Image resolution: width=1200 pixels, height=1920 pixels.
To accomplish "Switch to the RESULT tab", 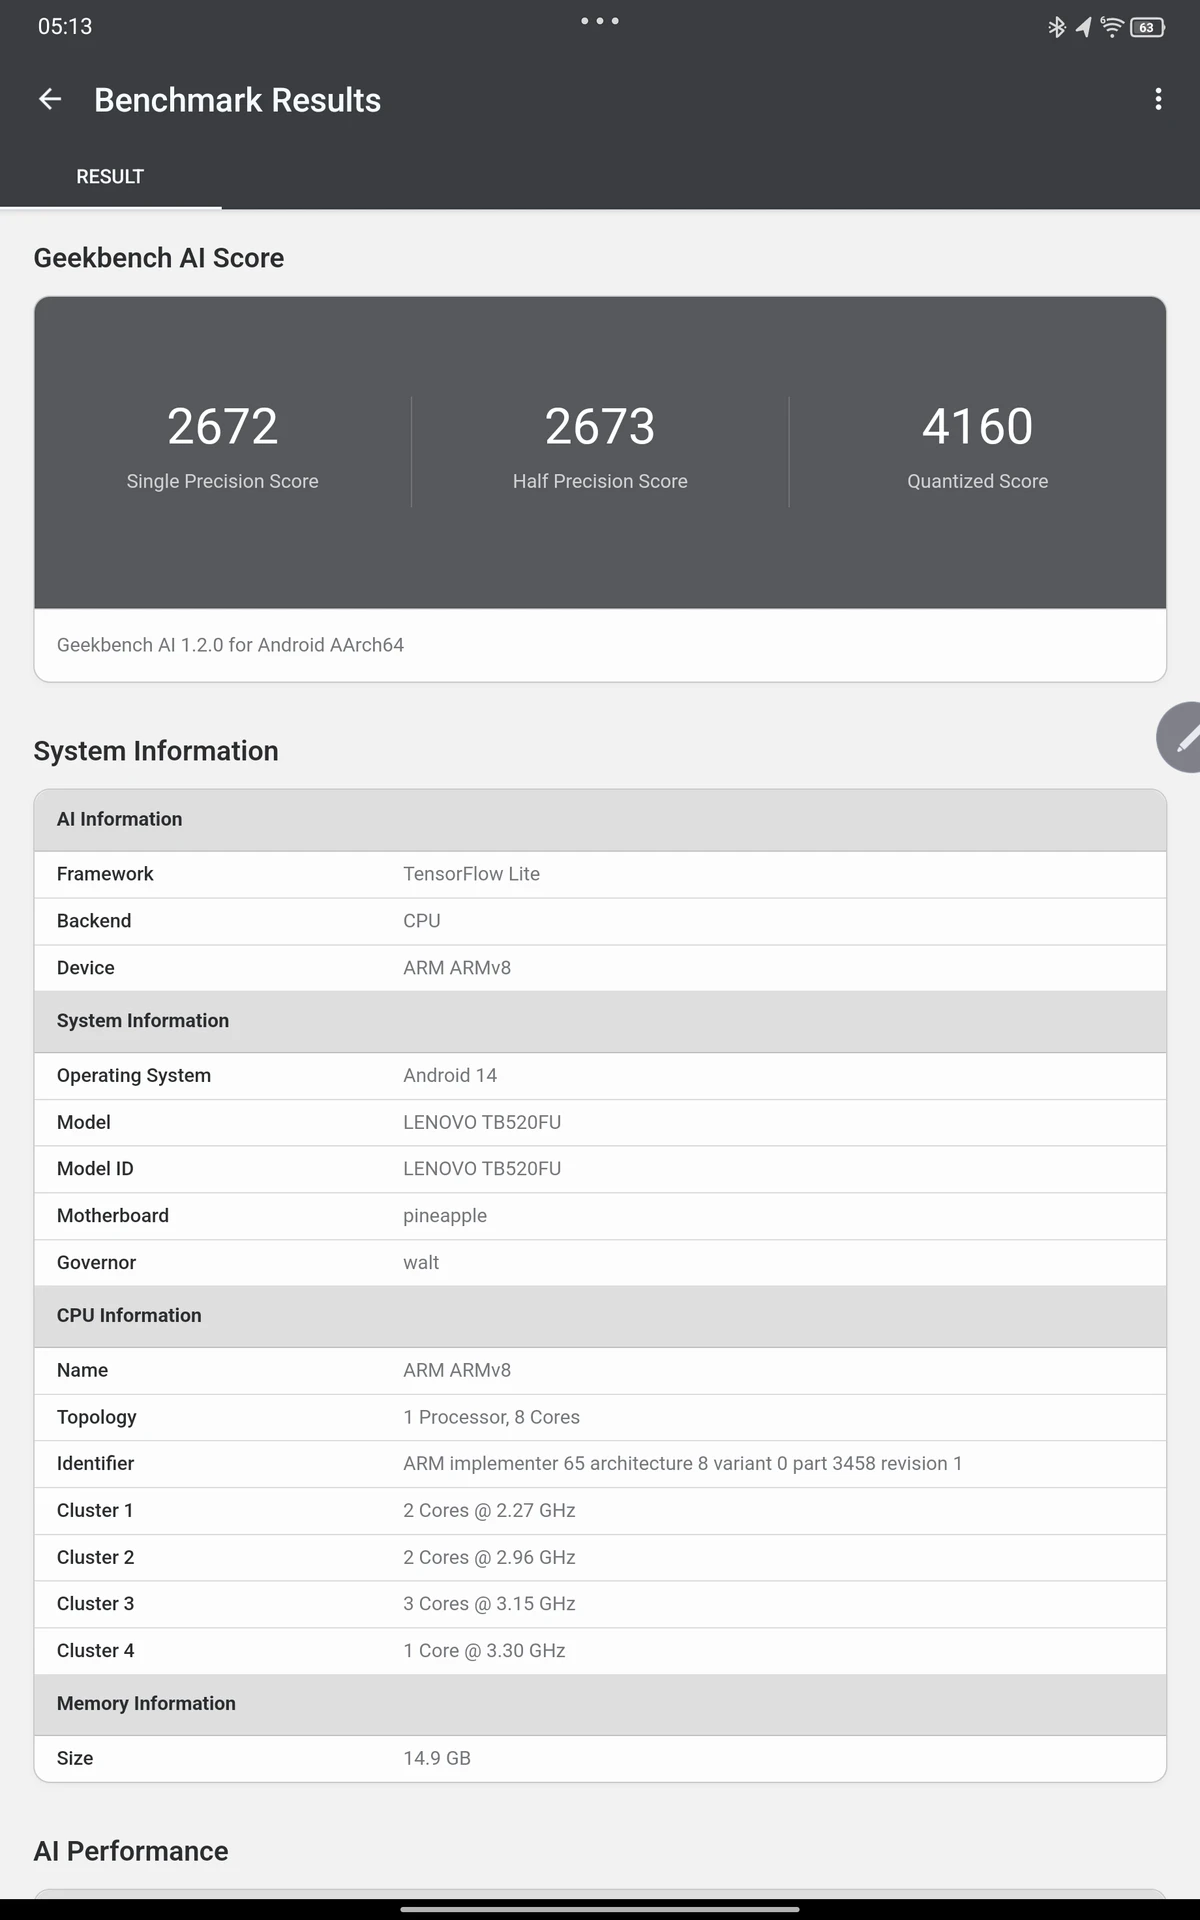I will [110, 177].
